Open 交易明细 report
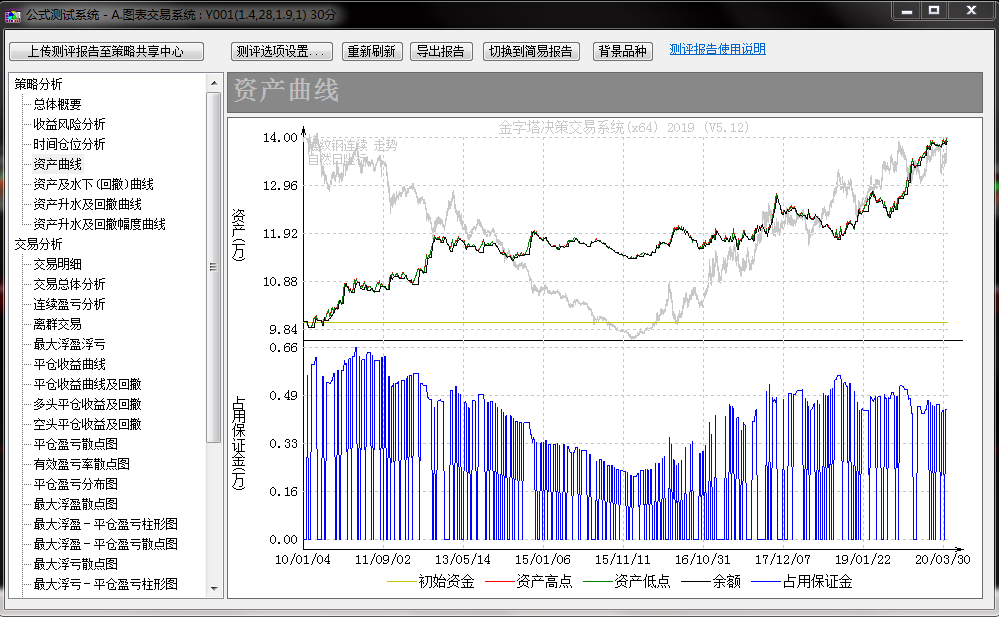The height and width of the screenshot is (617, 999). [x=57, y=264]
